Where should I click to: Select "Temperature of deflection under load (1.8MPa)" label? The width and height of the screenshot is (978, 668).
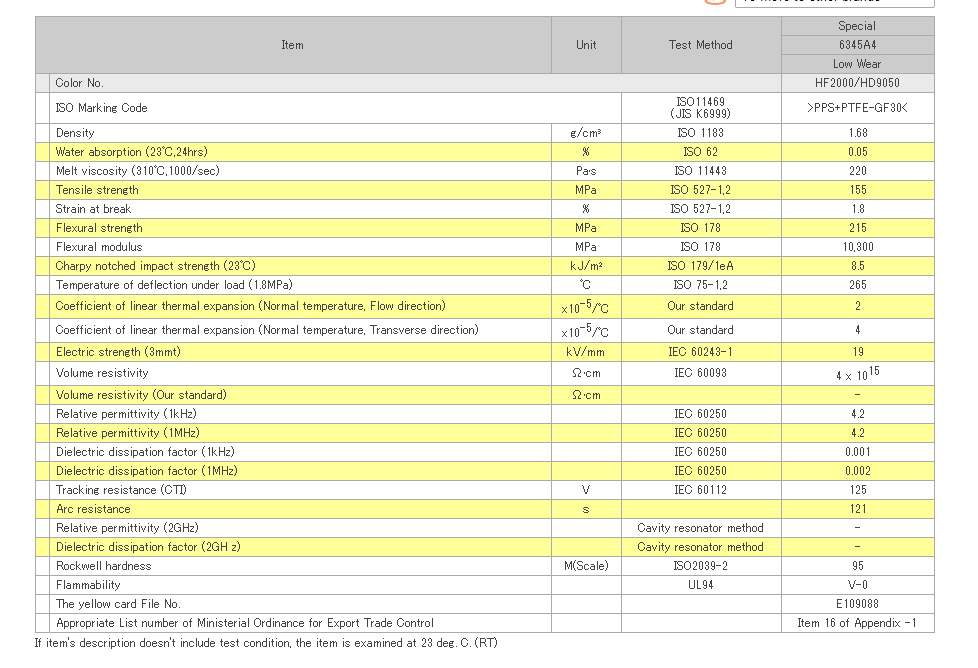[174, 285]
